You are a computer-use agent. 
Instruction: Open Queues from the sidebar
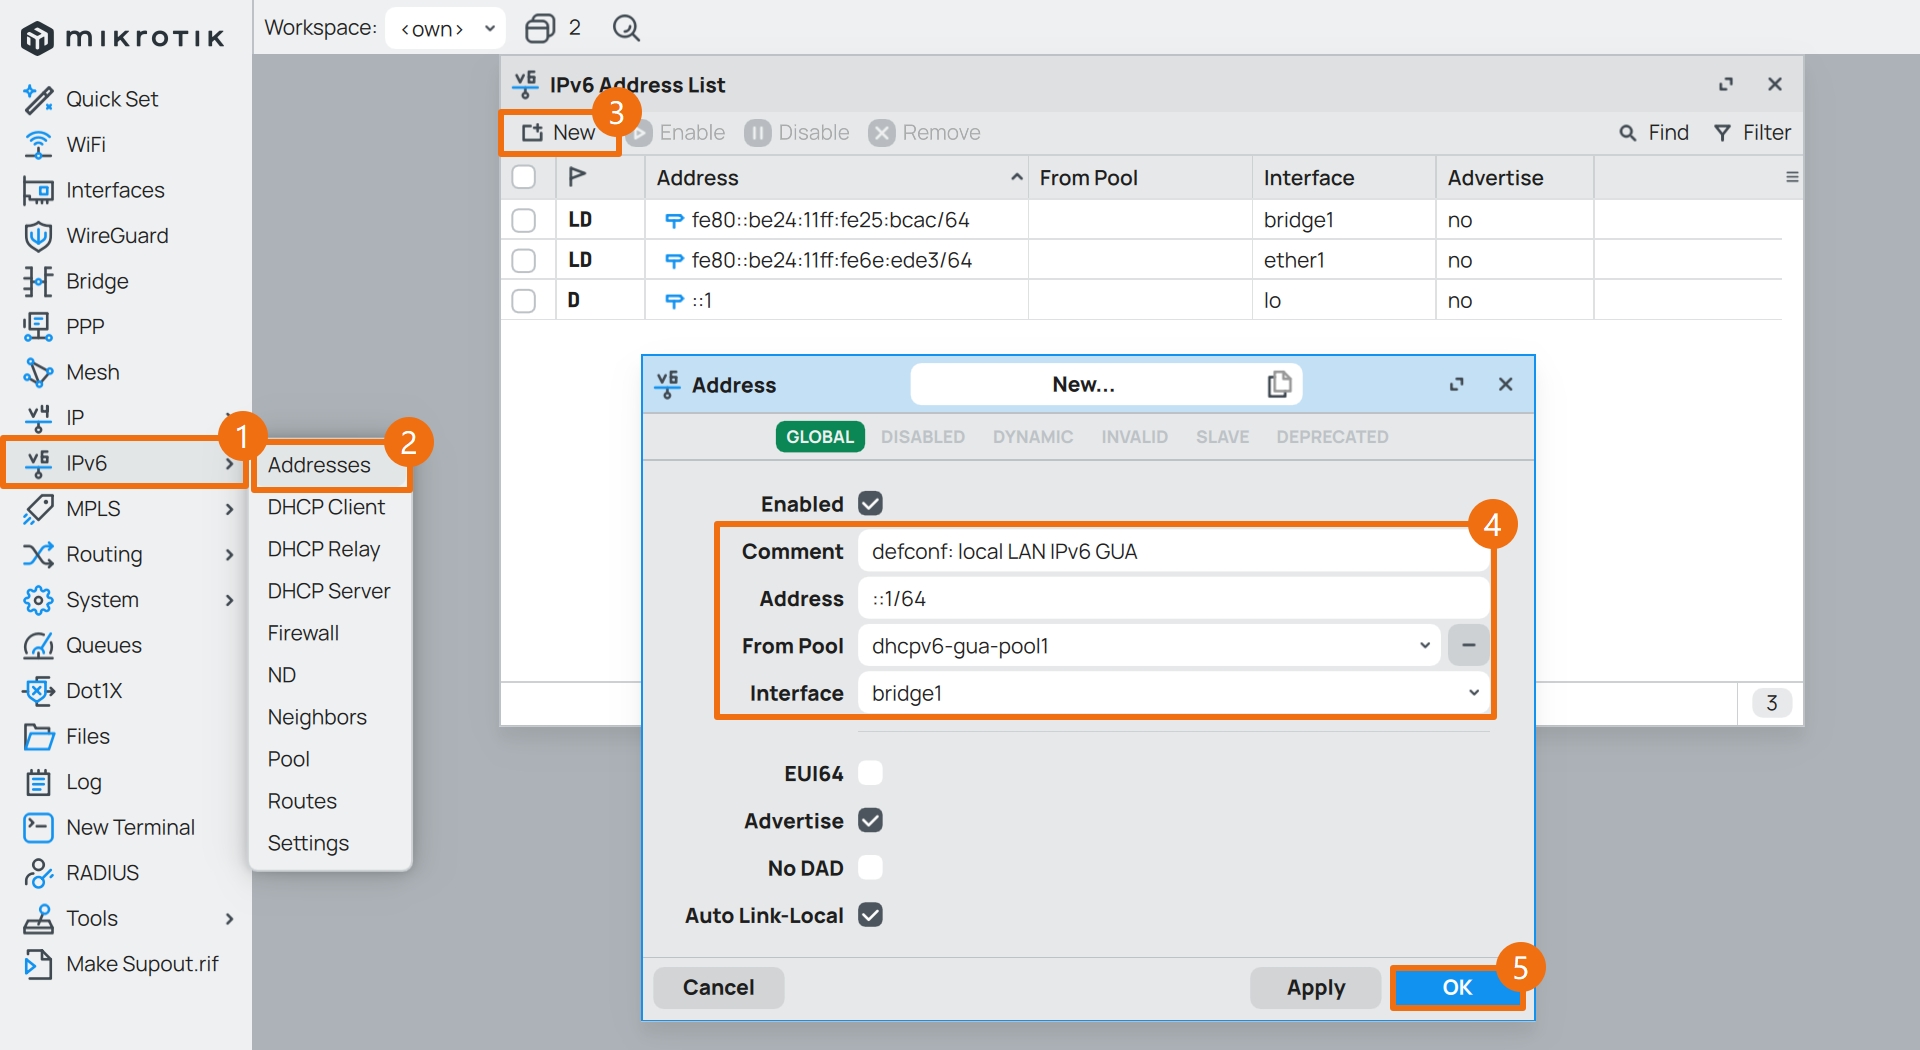[103, 645]
